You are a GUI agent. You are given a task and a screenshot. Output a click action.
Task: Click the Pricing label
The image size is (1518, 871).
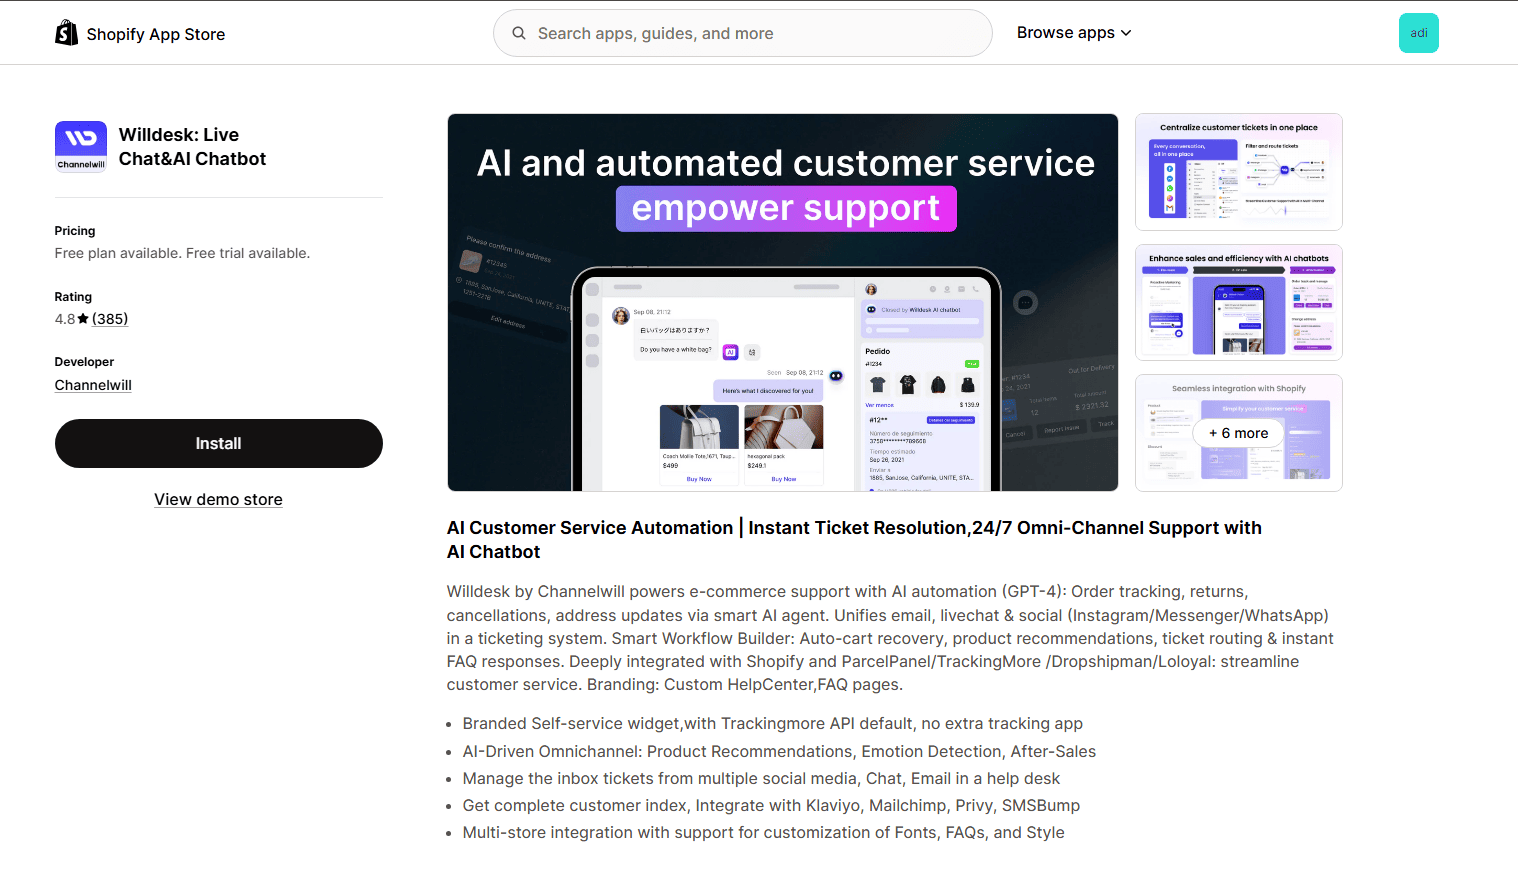coord(75,231)
